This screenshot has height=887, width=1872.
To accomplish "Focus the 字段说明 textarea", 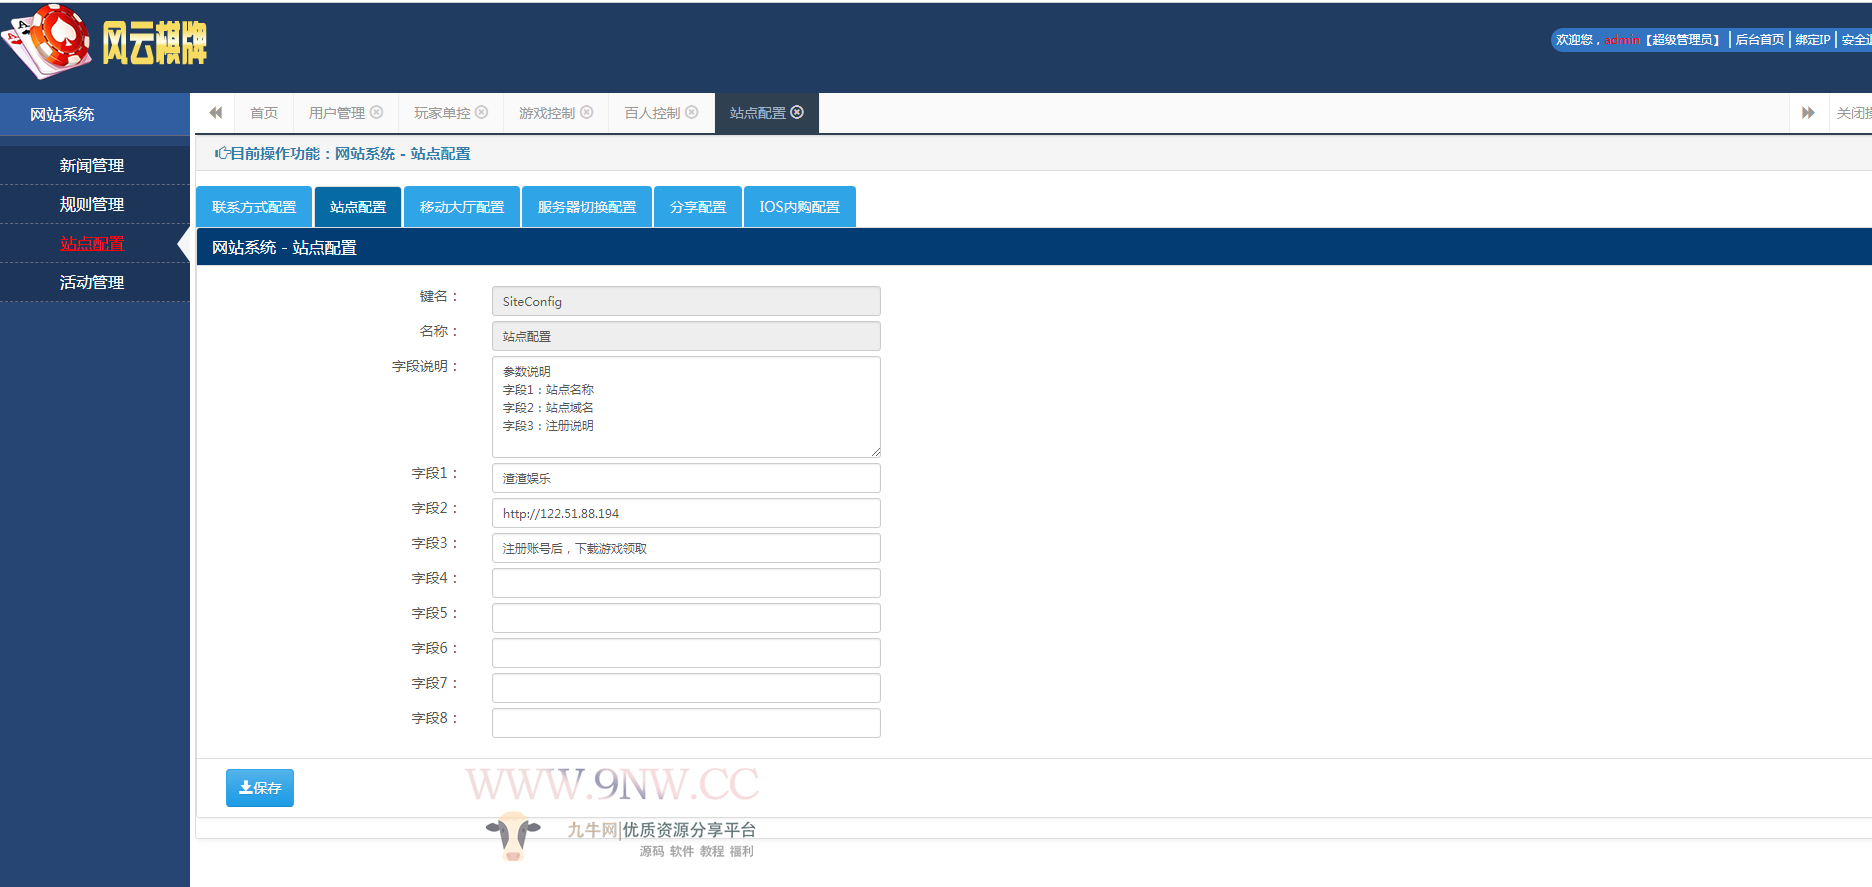I will pos(686,407).
